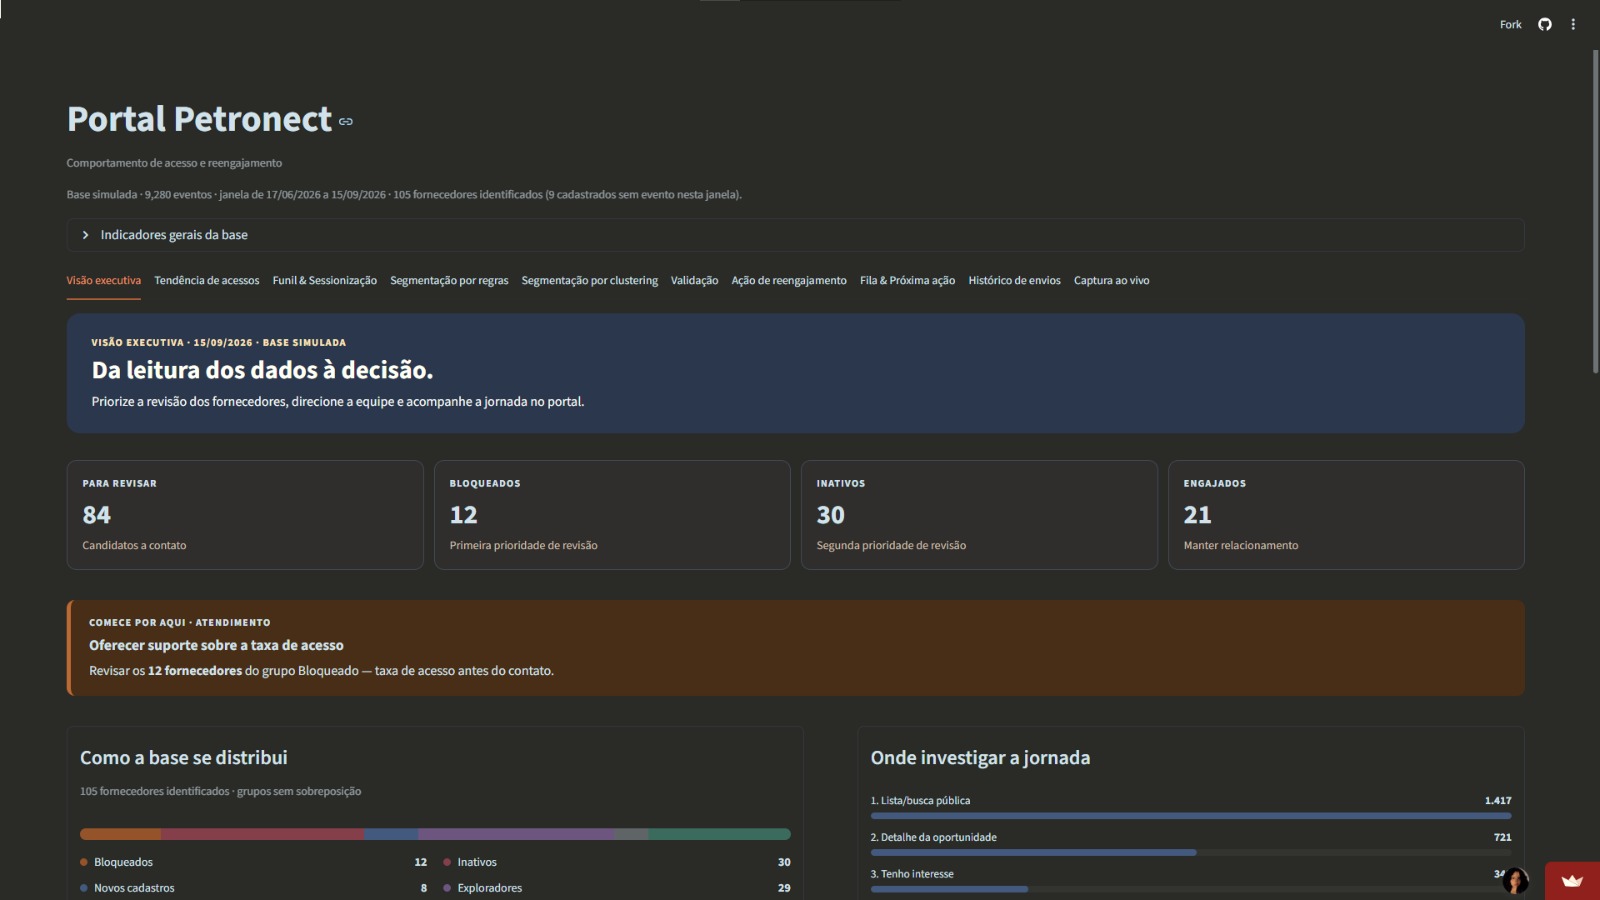Open Segmentação por clustering tab
This screenshot has height=900, width=1600.
click(590, 281)
